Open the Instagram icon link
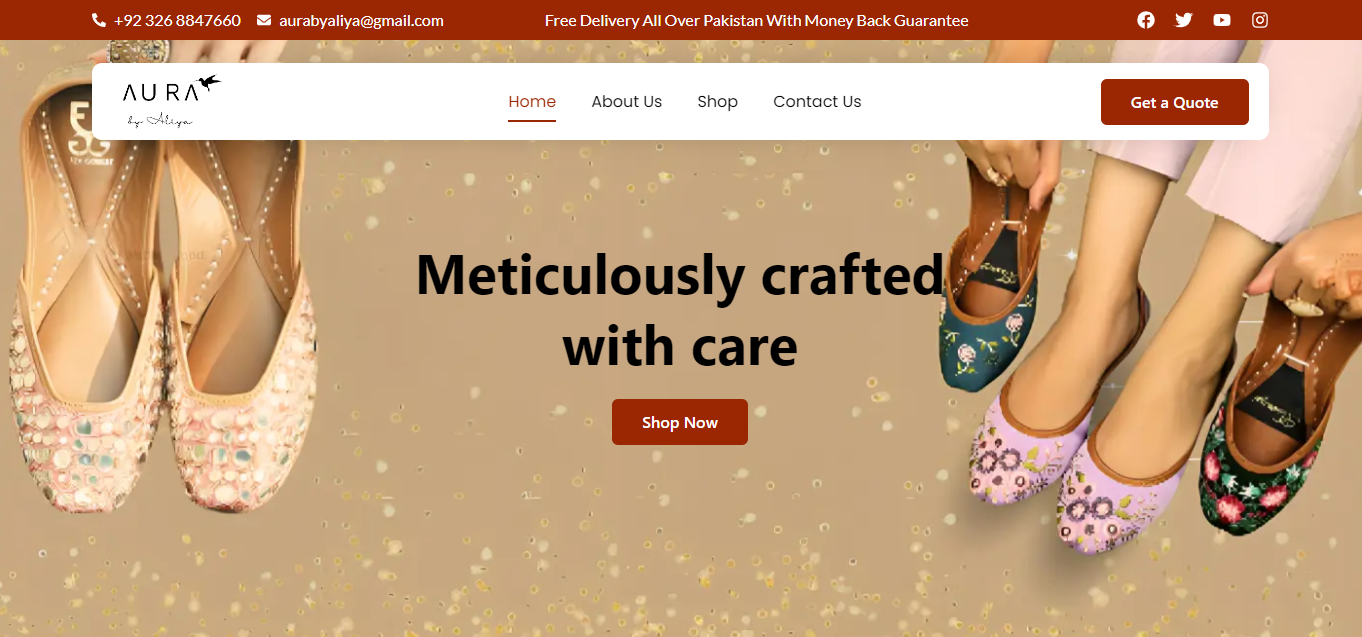Image resolution: width=1362 pixels, height=637 pixels. point(1260,20)
